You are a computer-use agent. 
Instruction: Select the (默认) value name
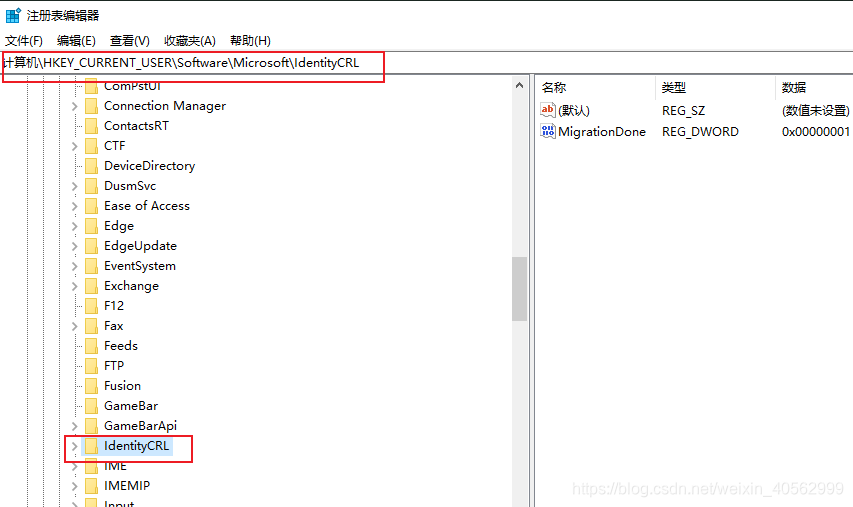[574, 111]
